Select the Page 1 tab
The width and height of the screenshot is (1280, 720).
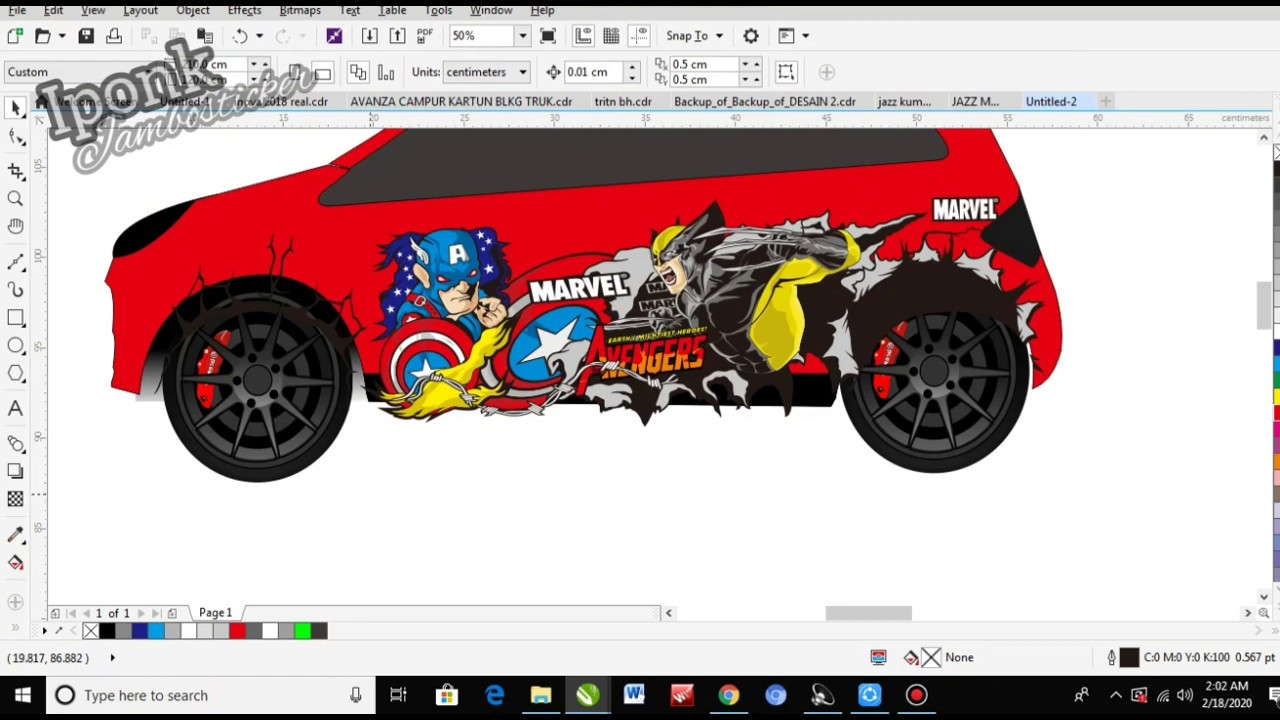pyautogui.click(x=215, y=612)
